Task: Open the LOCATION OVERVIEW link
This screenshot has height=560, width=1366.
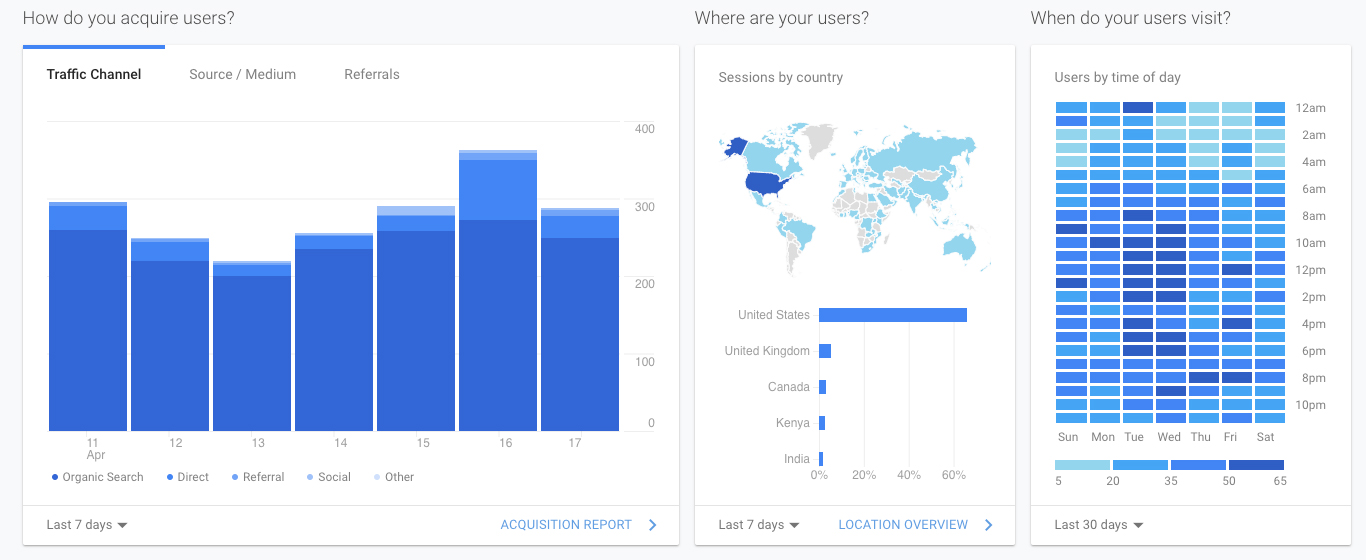Action: point(903,525)
